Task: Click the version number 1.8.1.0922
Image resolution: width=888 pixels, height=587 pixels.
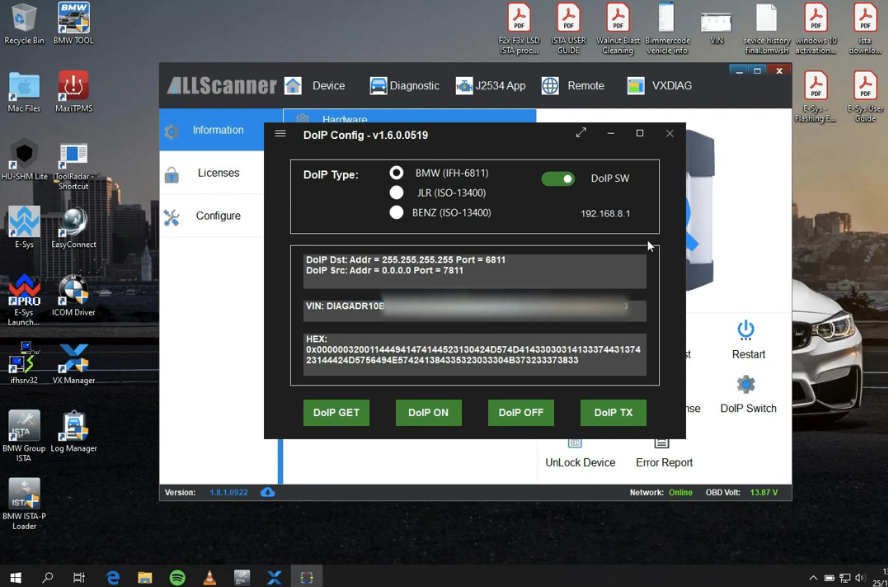Action: (229, 492)
